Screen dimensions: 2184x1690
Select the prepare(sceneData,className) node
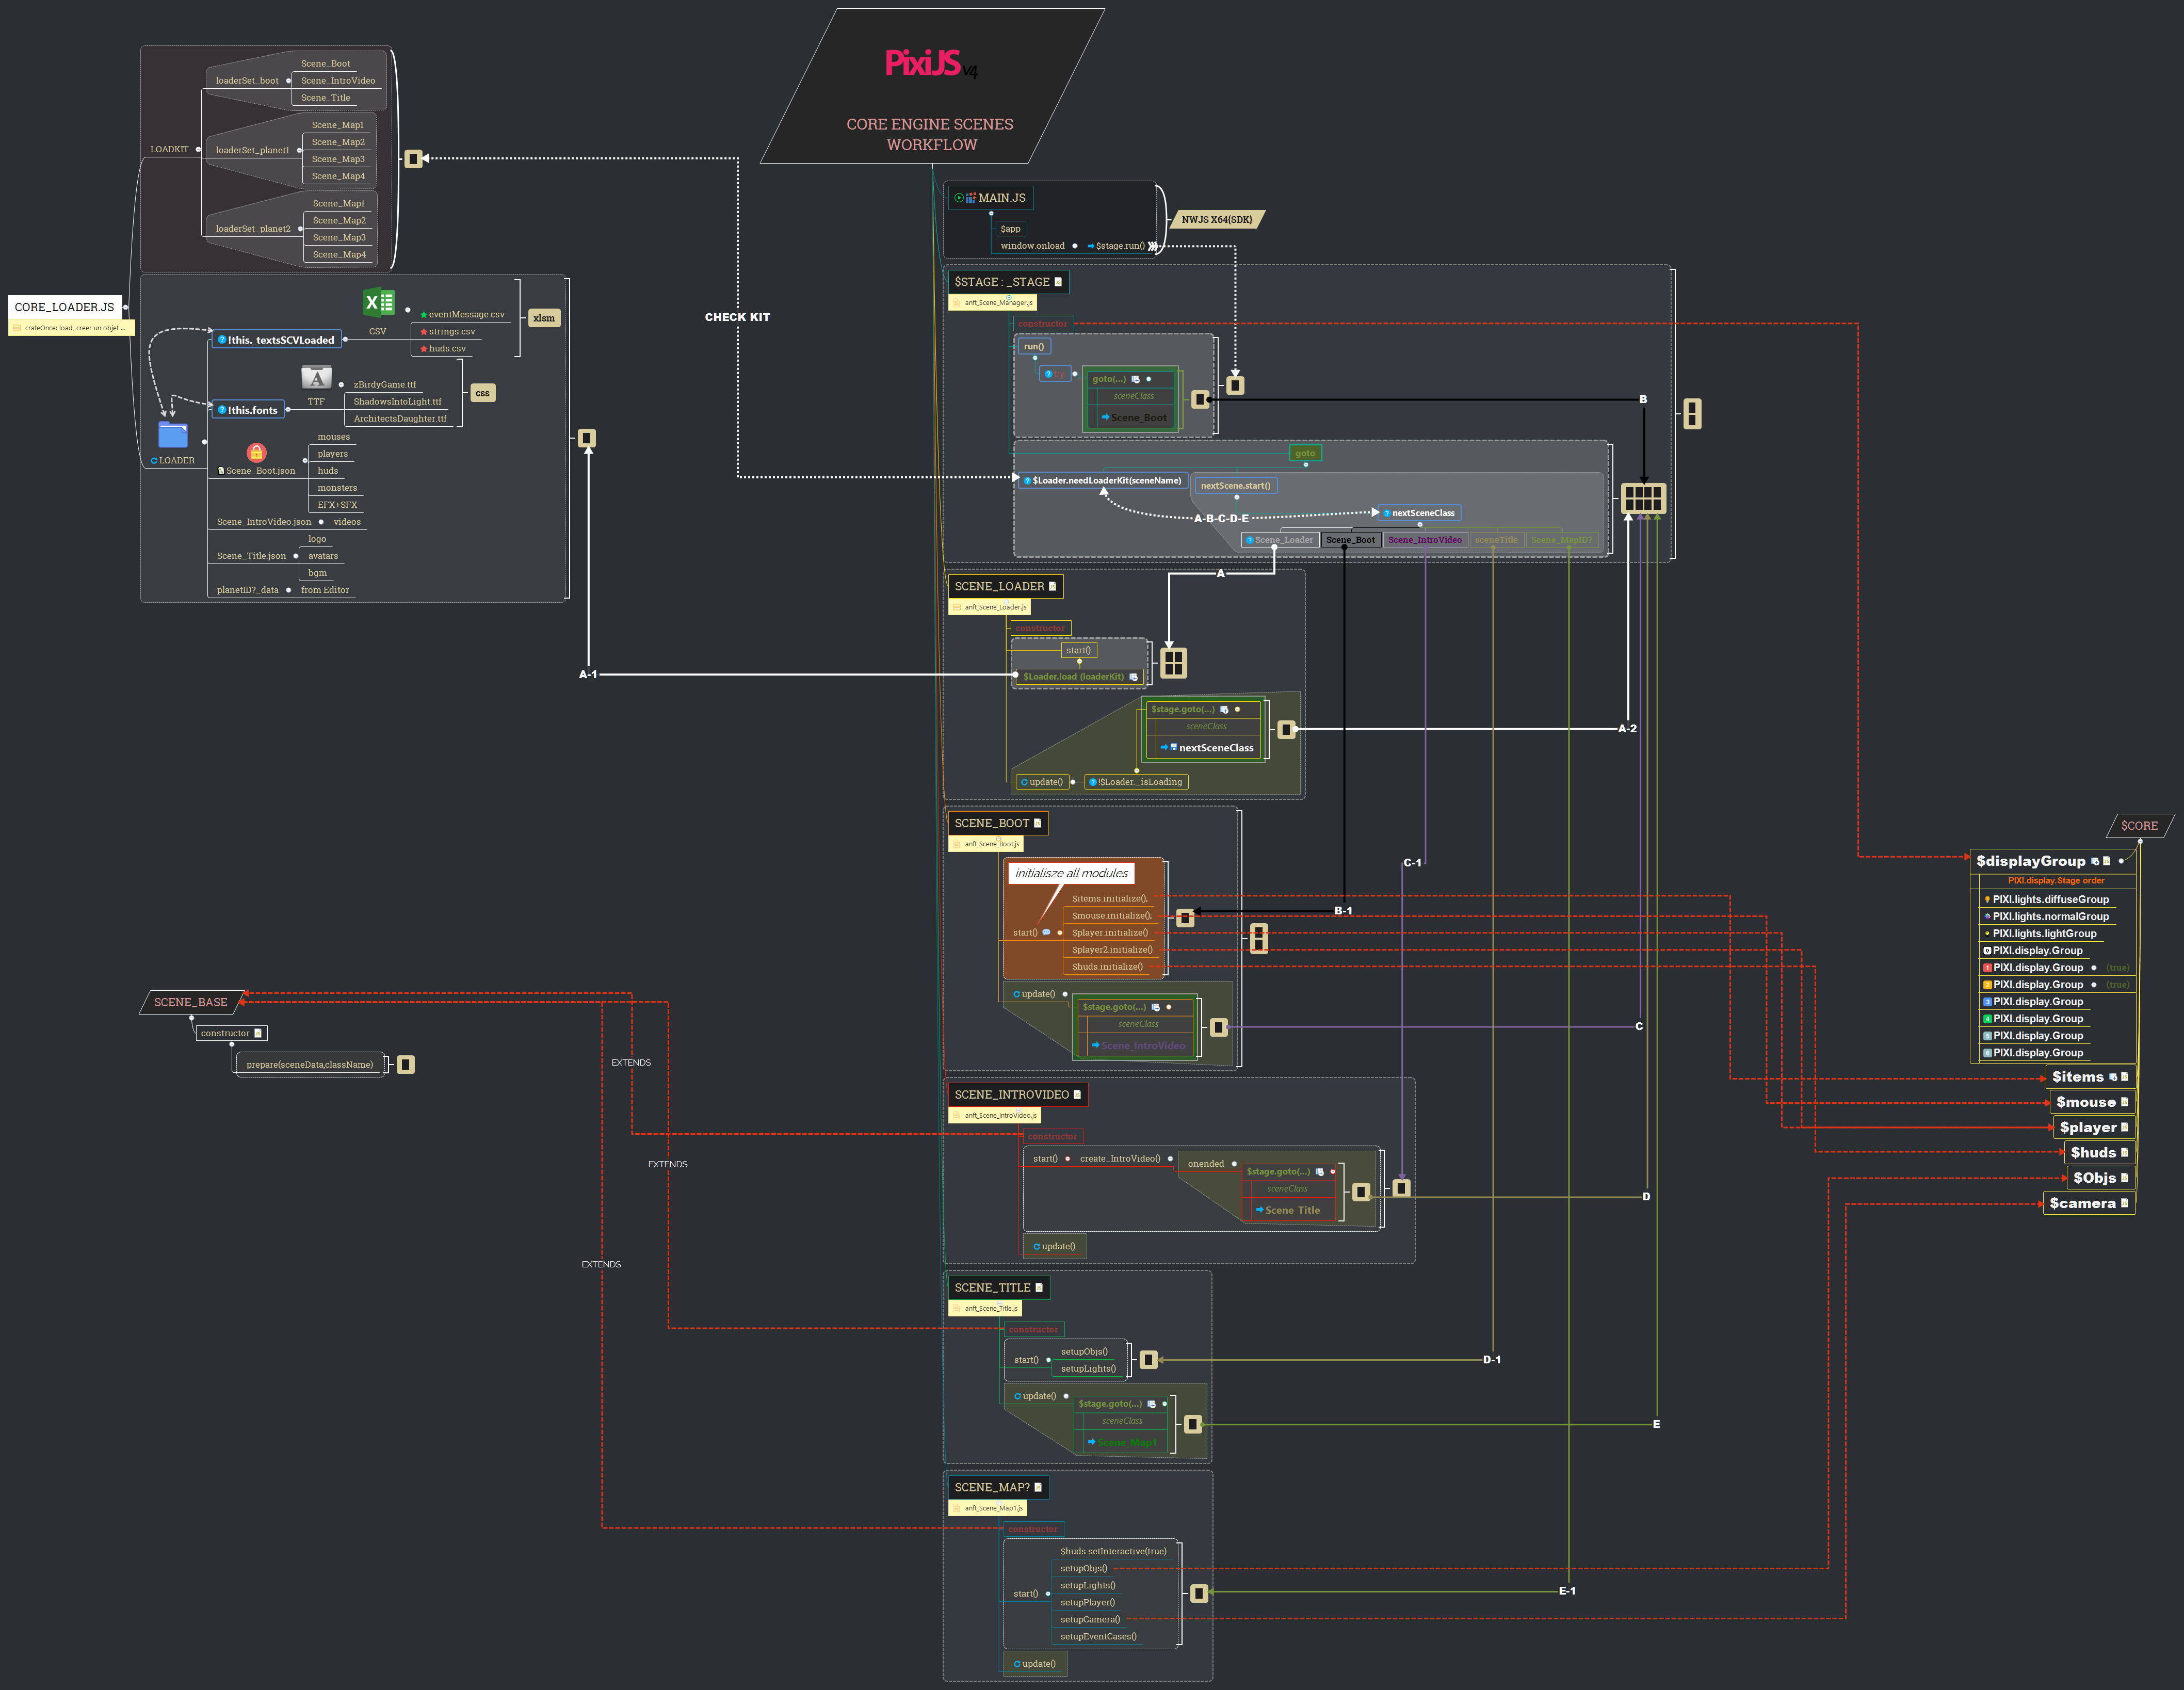pyautogui.click(x=310, y=1064)
